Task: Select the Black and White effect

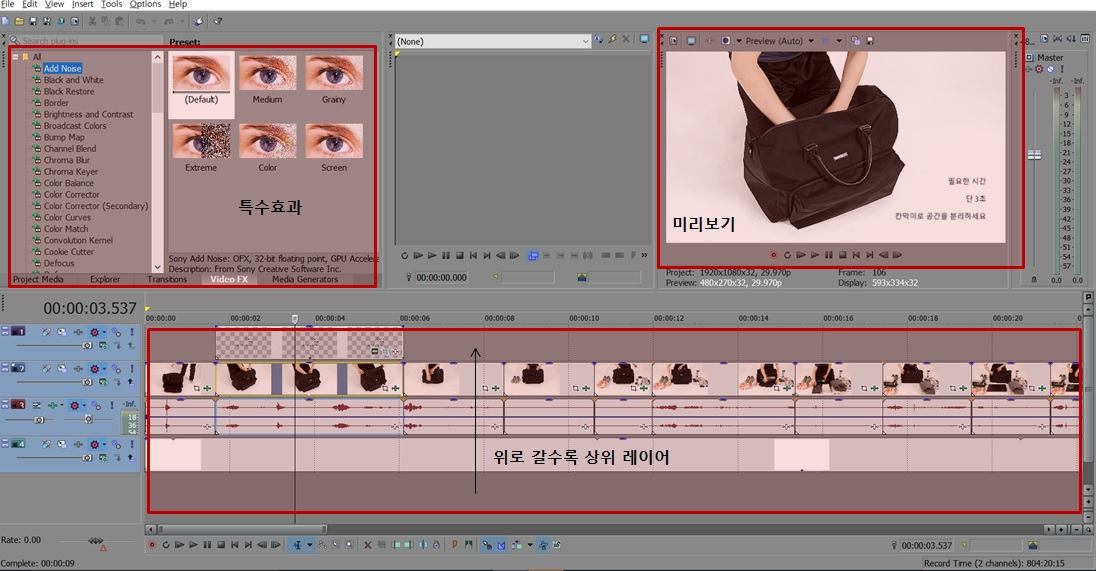Action: (73, 80)
